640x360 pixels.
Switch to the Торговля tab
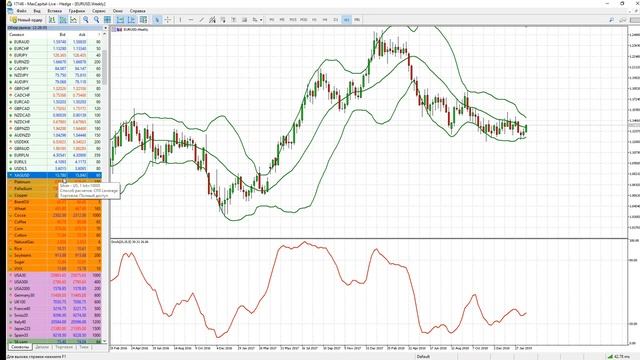click(64, 347)
